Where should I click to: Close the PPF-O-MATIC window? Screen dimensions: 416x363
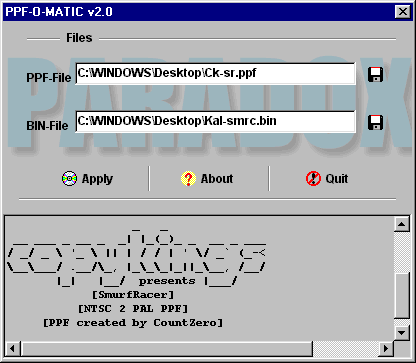[x=403, y=12]
